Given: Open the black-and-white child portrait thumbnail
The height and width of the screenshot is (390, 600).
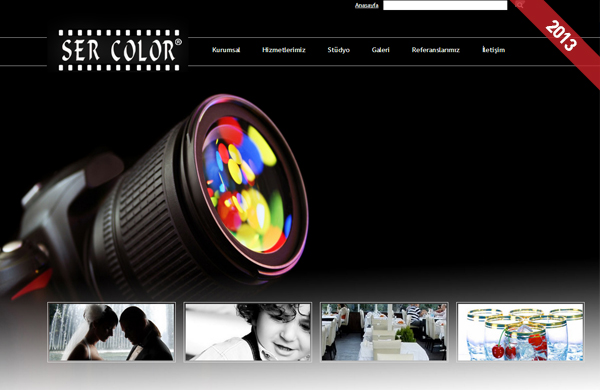Looking at the screenshot, I should (x=248, y=332).
